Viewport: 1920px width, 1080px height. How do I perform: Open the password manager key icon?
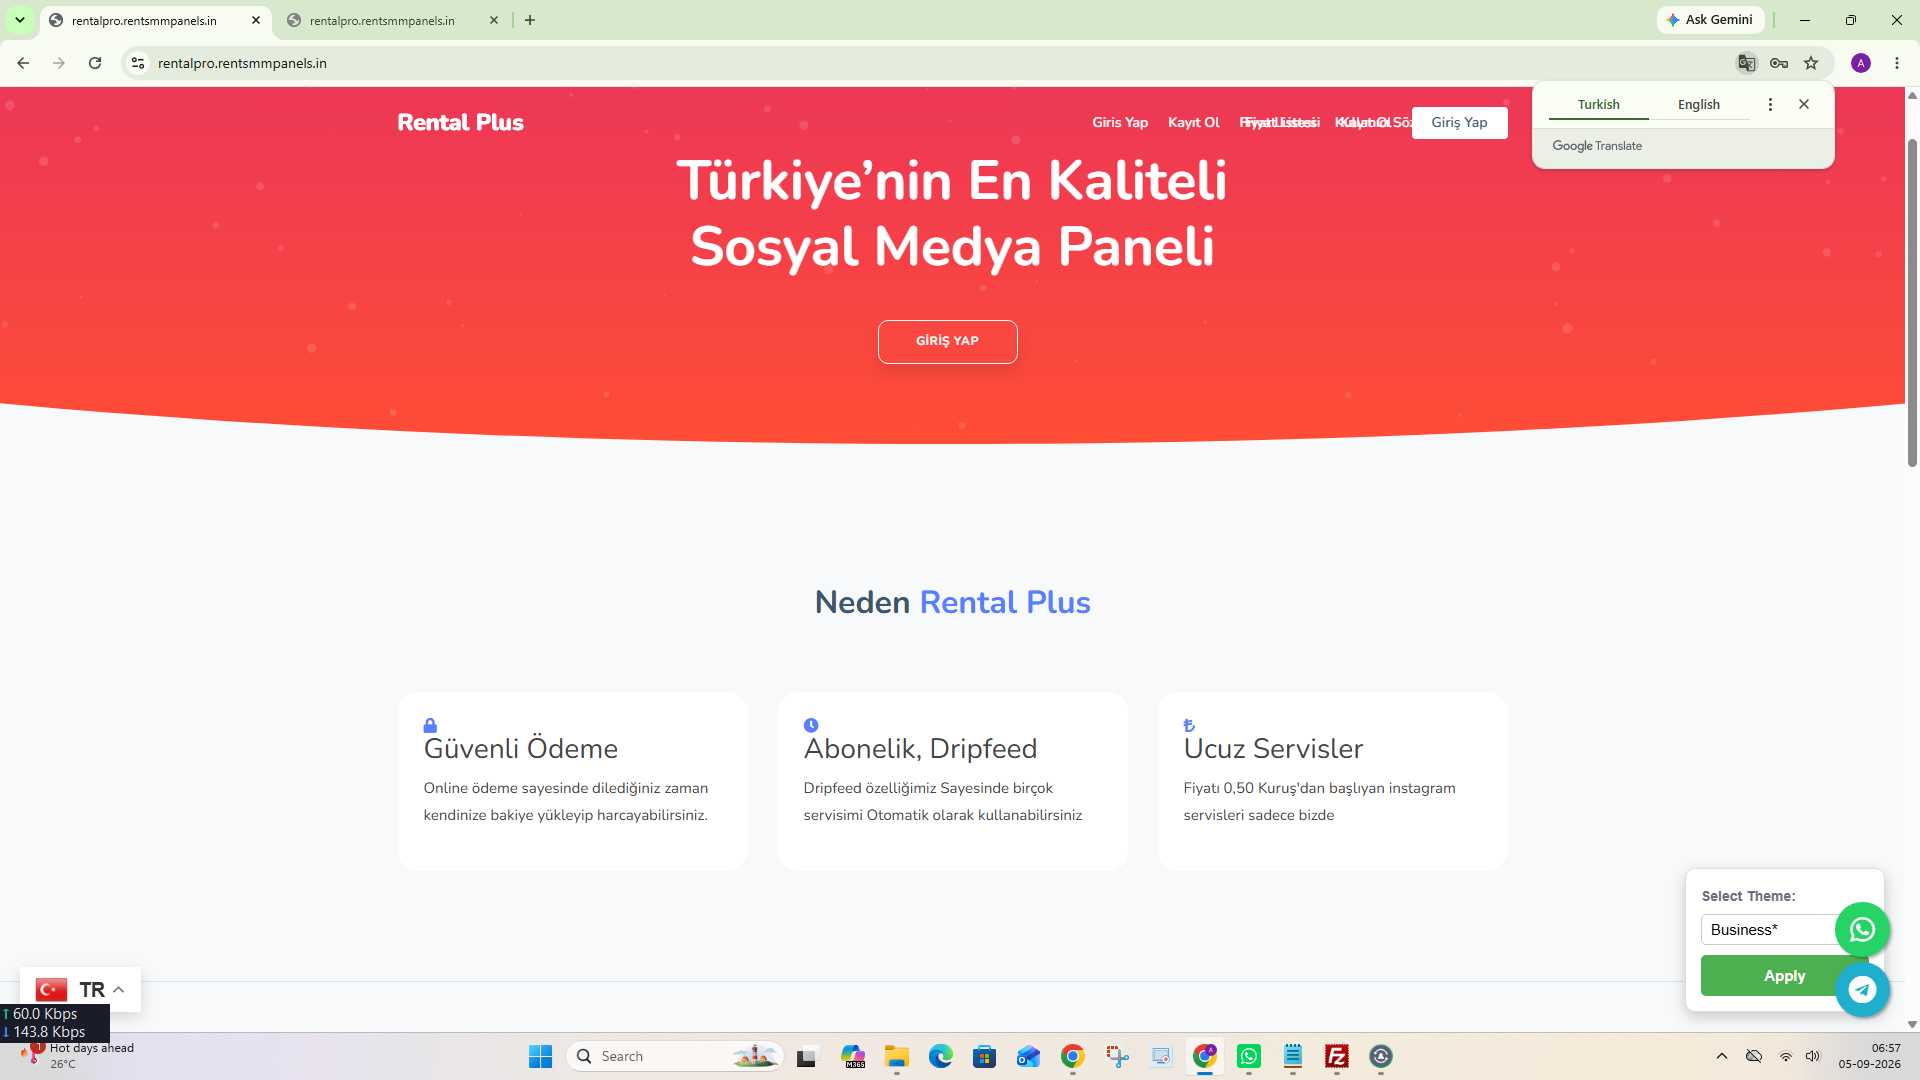tap(1779, 63)
